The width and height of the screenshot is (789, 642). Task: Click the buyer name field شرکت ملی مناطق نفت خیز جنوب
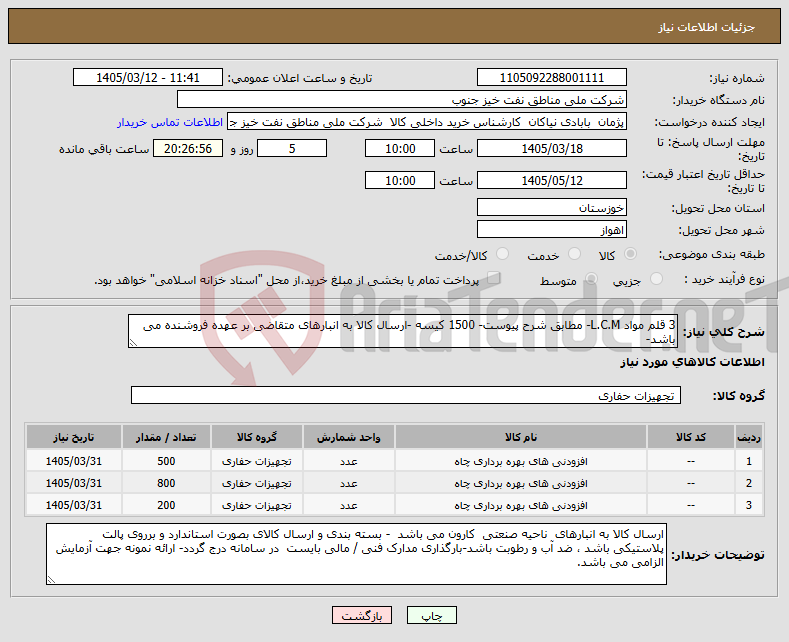click(402, 100)
